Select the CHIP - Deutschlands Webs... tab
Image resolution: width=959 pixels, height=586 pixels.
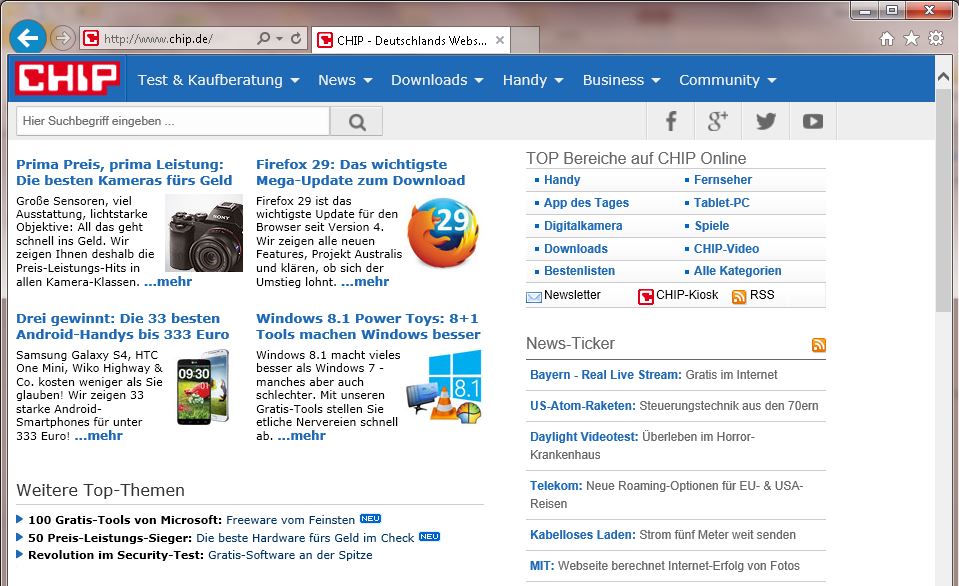point(410,40)
